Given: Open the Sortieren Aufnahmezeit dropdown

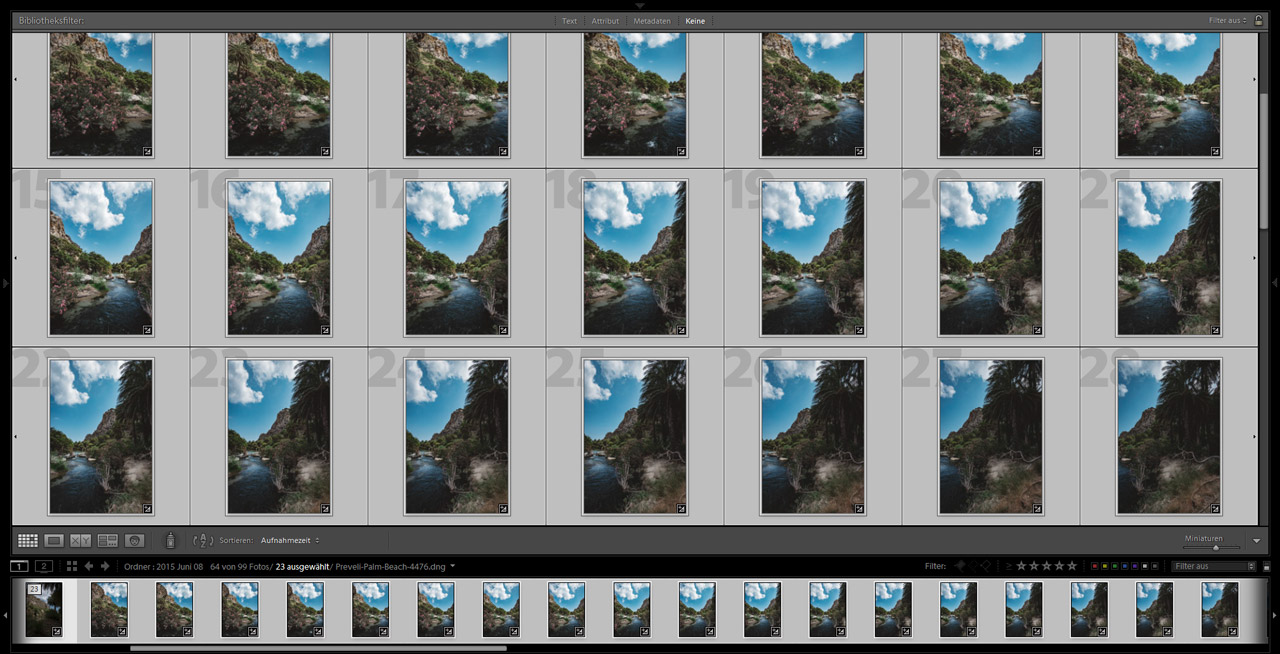Looking at the screenshot, I should (x=287, y=540).
